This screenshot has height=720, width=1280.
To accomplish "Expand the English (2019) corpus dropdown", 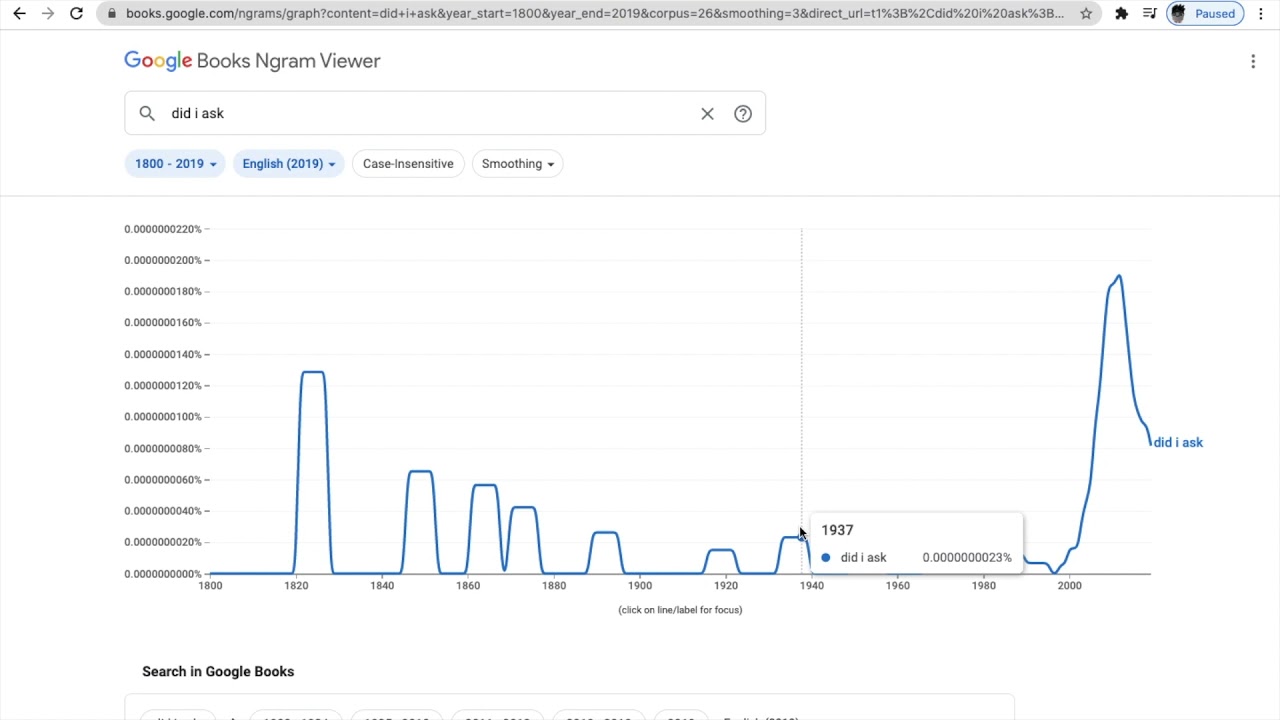I will tap(288, 164).
